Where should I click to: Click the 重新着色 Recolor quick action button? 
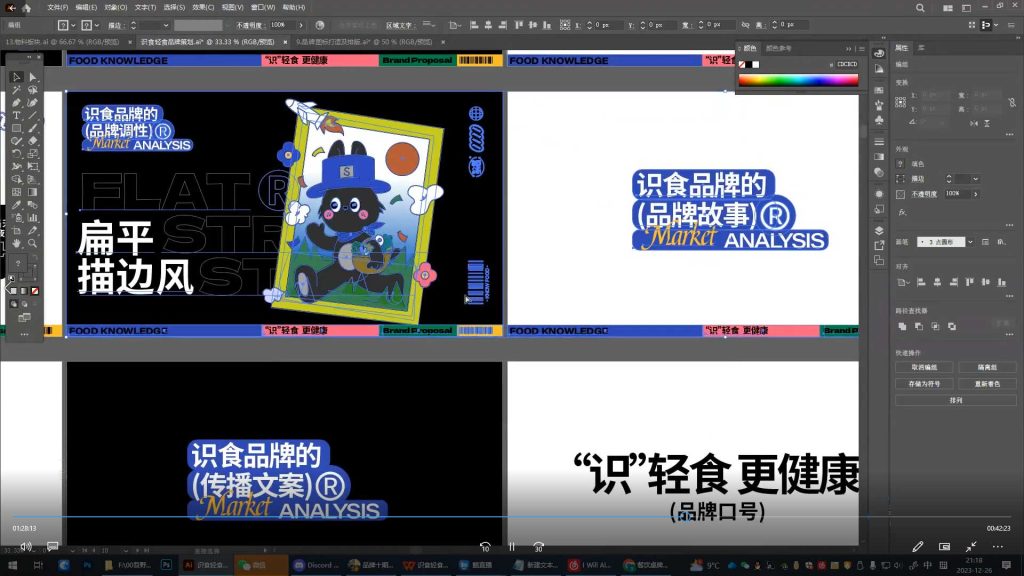986,383
